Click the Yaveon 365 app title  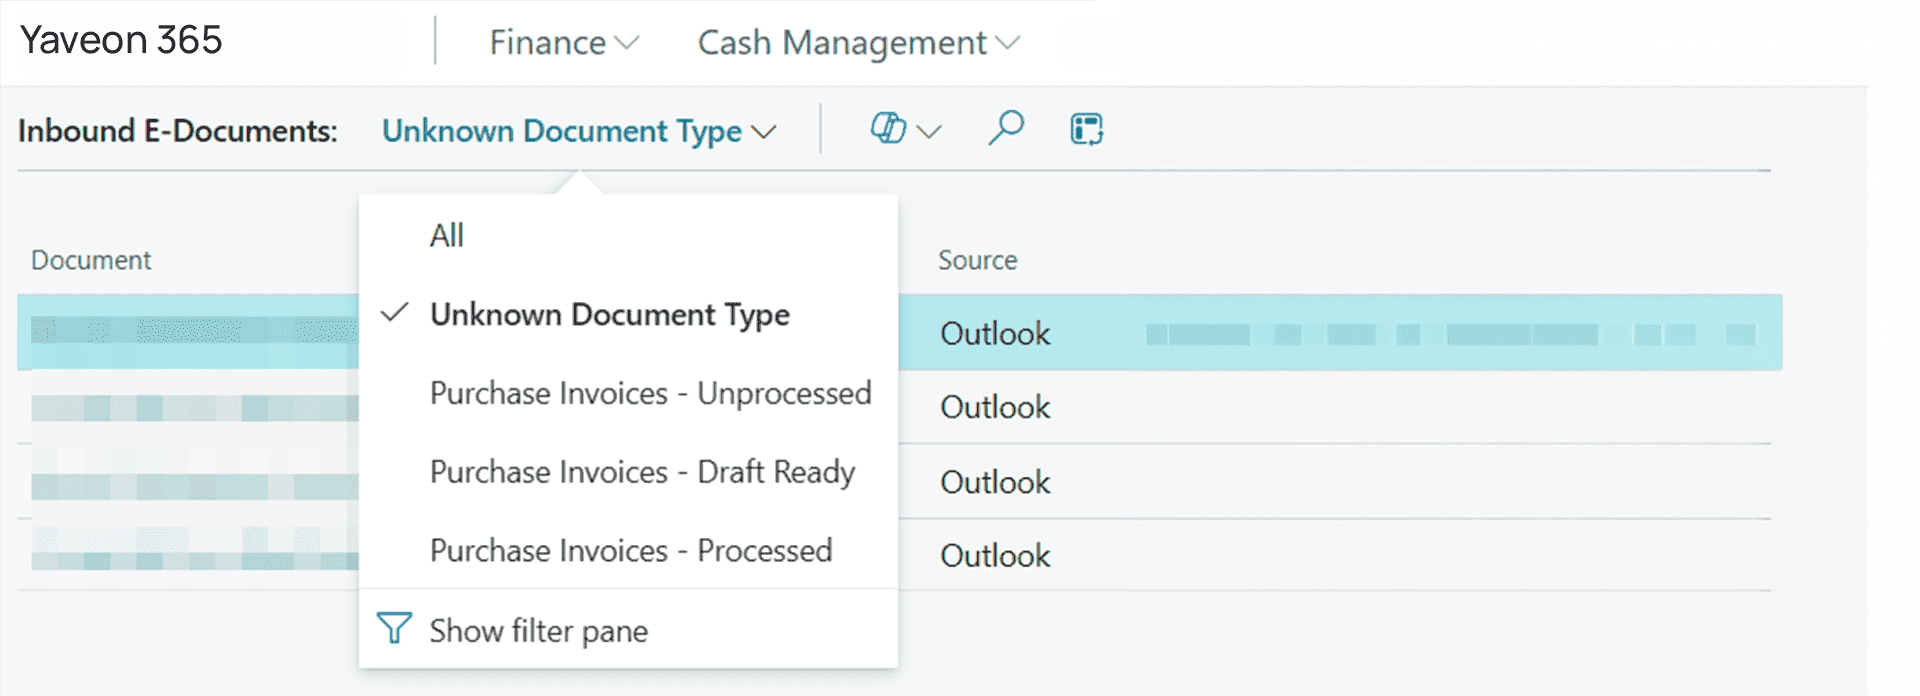pos(121,40)
